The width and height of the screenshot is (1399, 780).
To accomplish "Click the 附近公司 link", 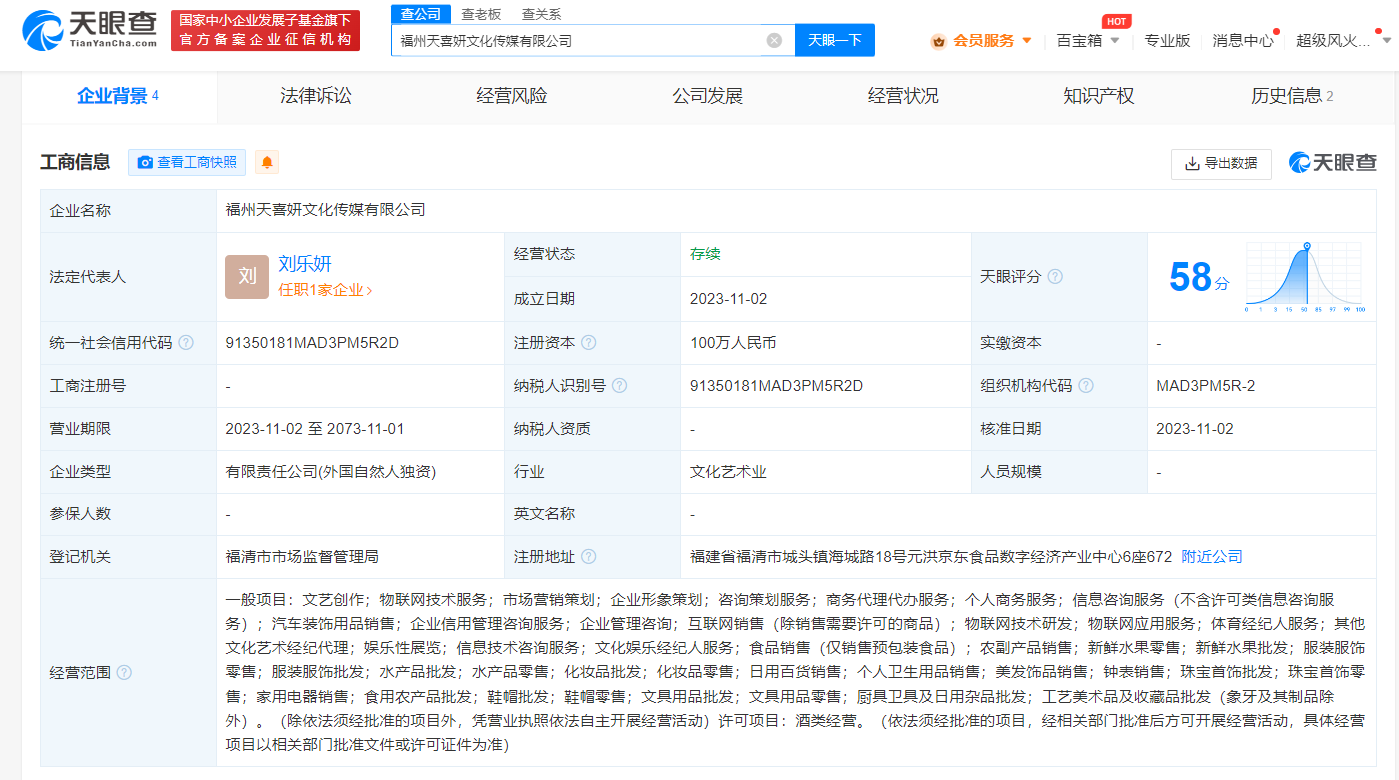I will tap(1211, 555).
